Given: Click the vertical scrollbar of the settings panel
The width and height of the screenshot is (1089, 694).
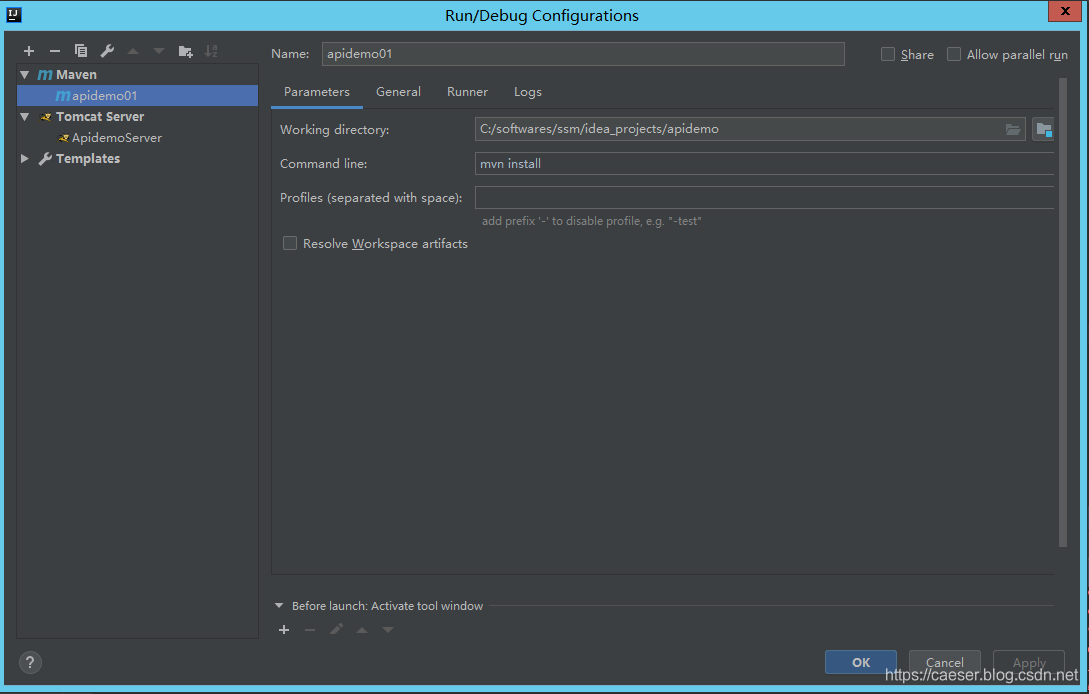Looking at the screenshot, I should click(x=1063, y=313).
